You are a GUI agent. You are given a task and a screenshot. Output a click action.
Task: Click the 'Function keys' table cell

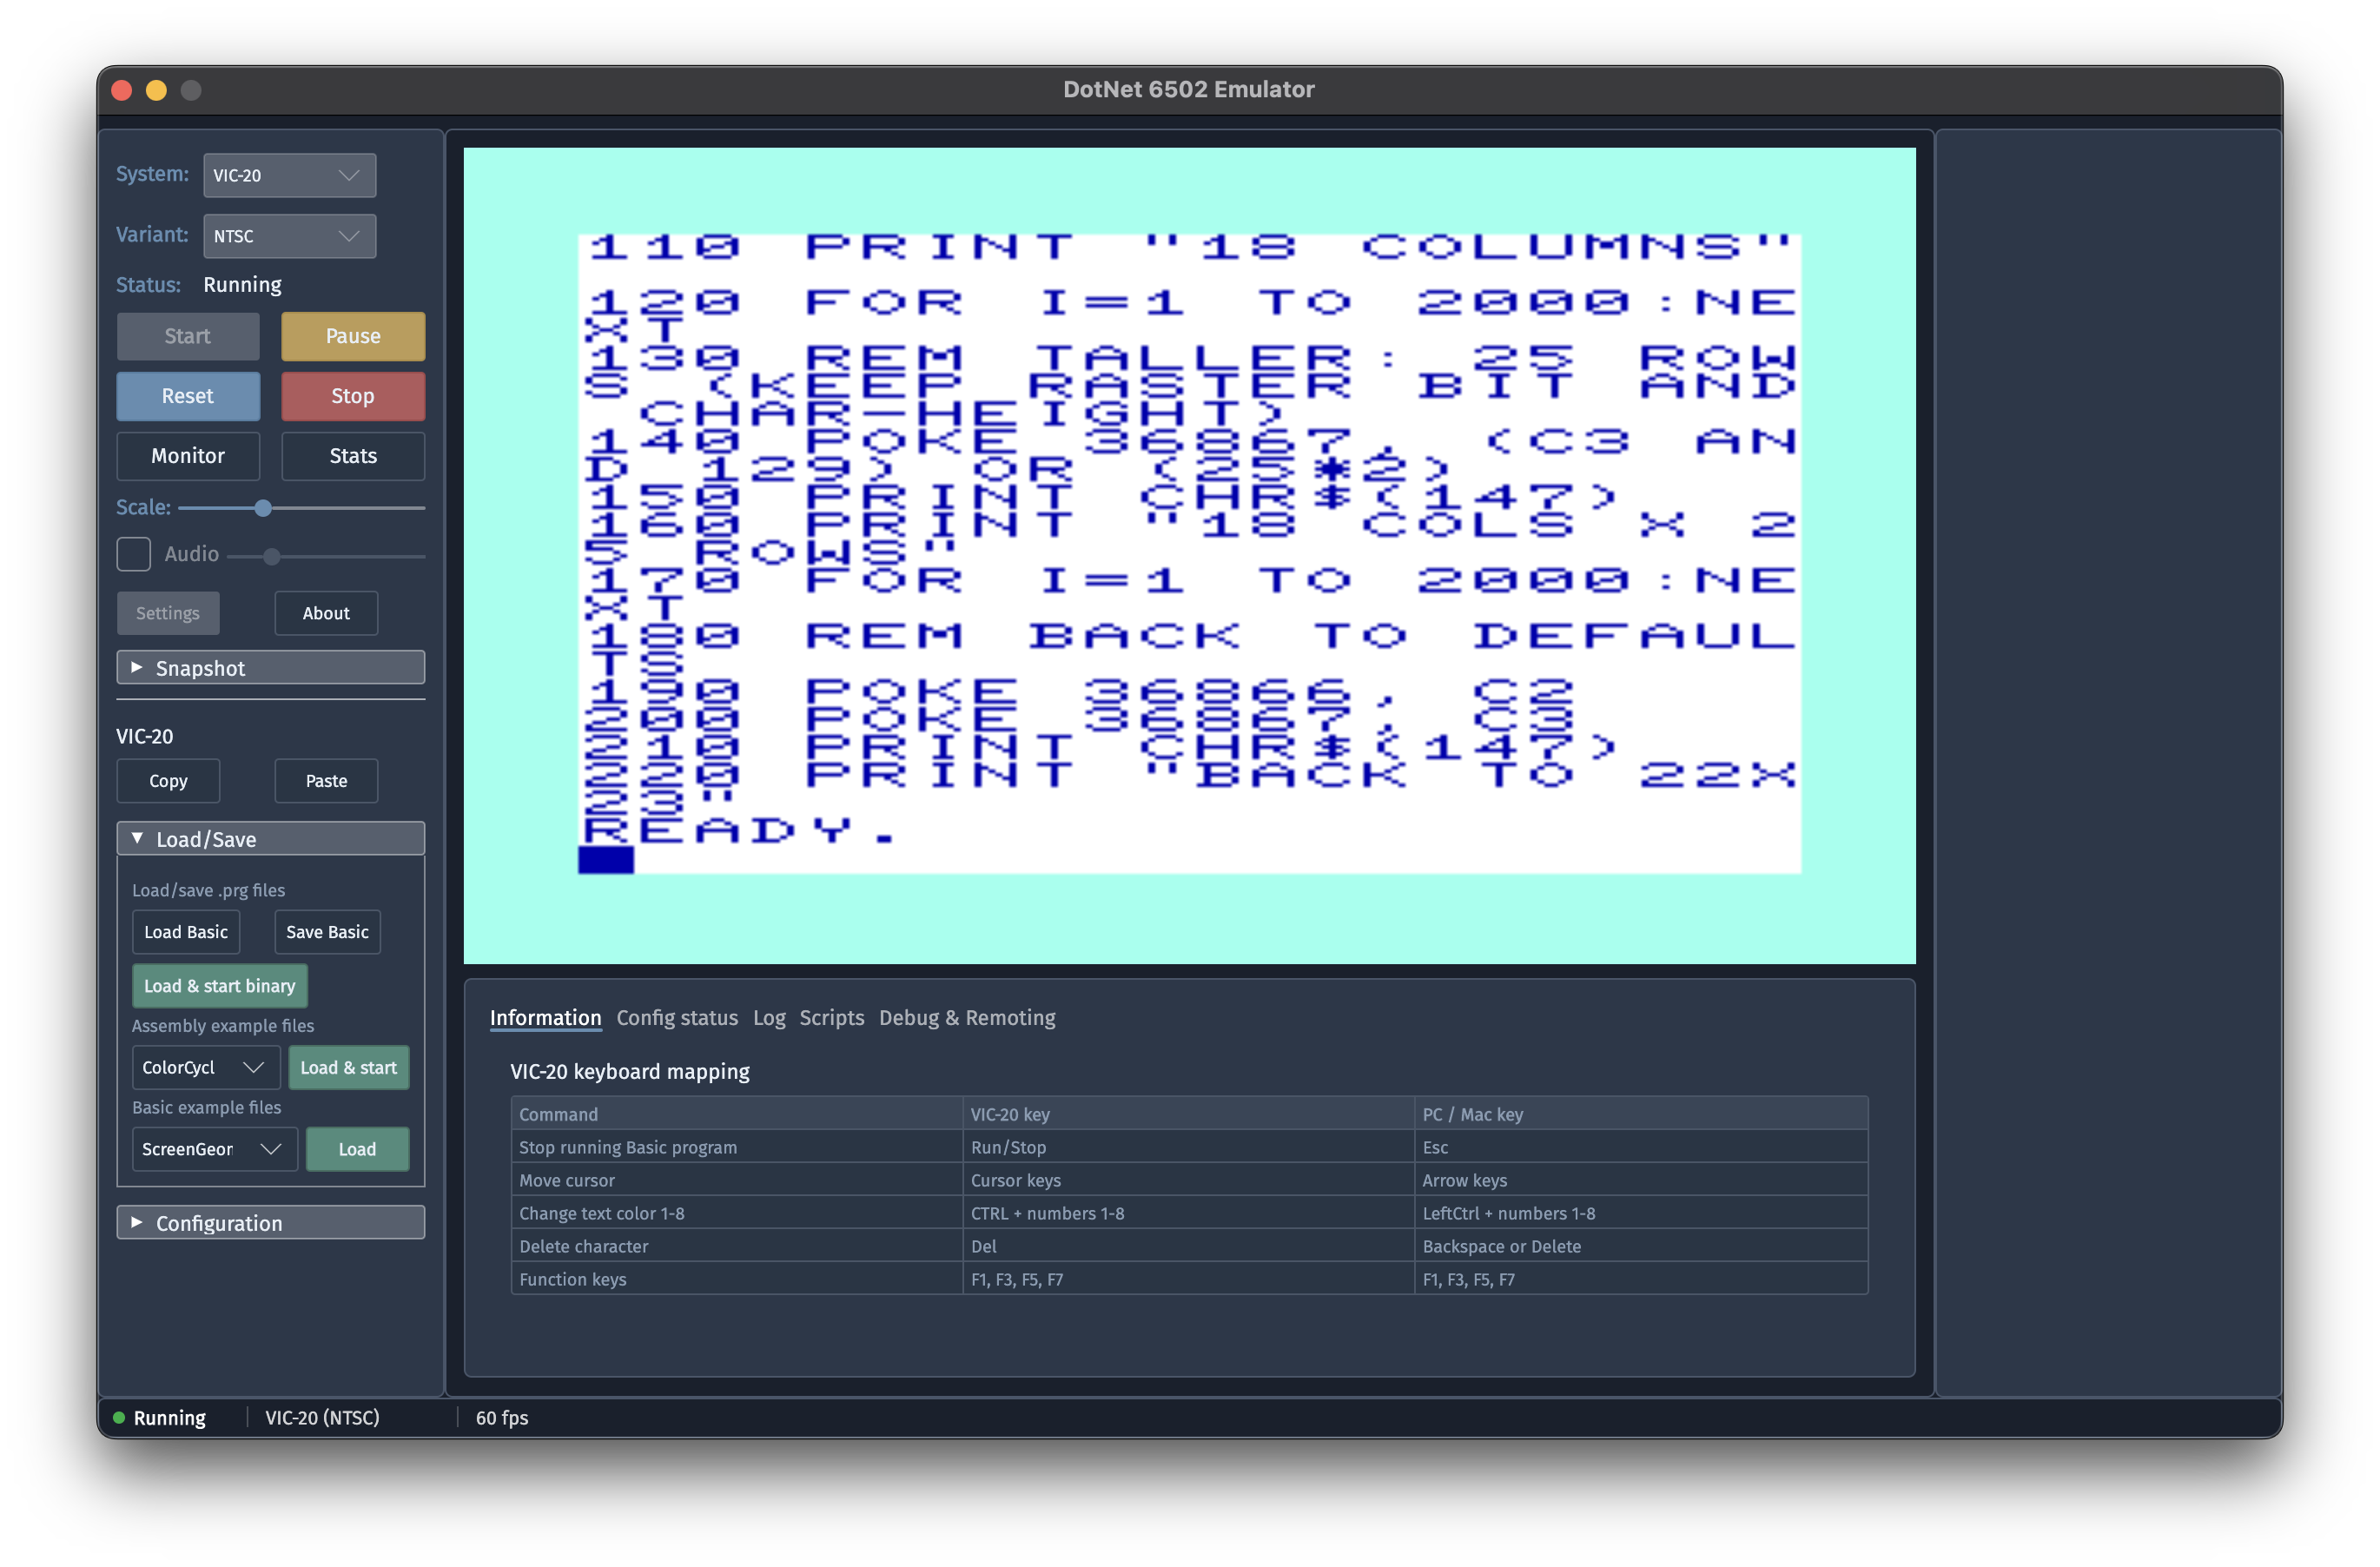[x=737, y=1280]
